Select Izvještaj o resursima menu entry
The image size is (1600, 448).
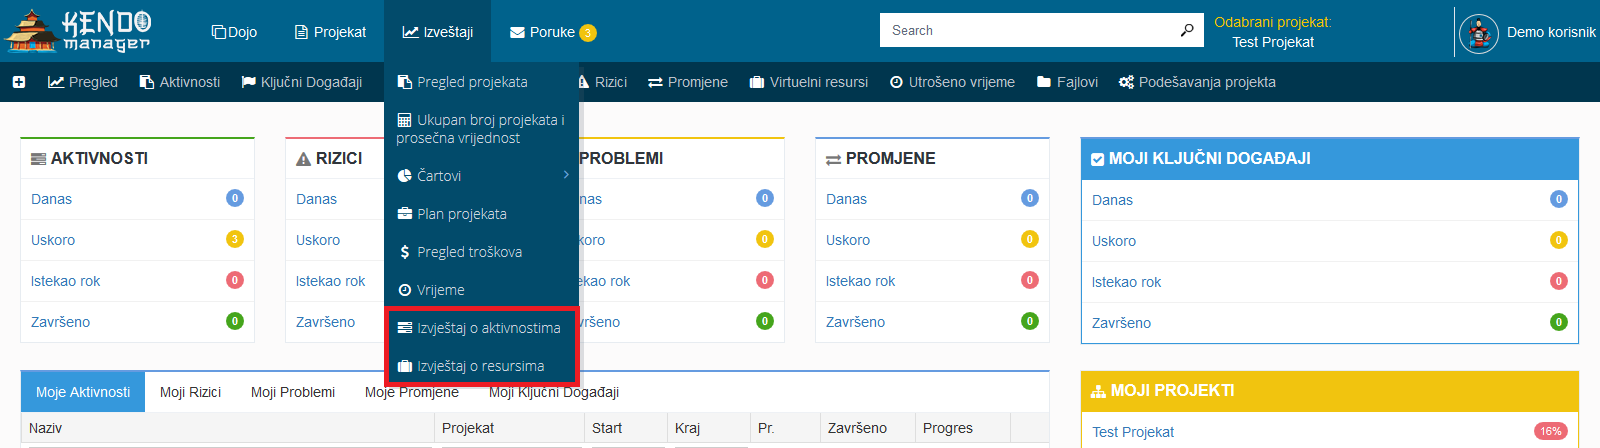(x=480, y=366)
